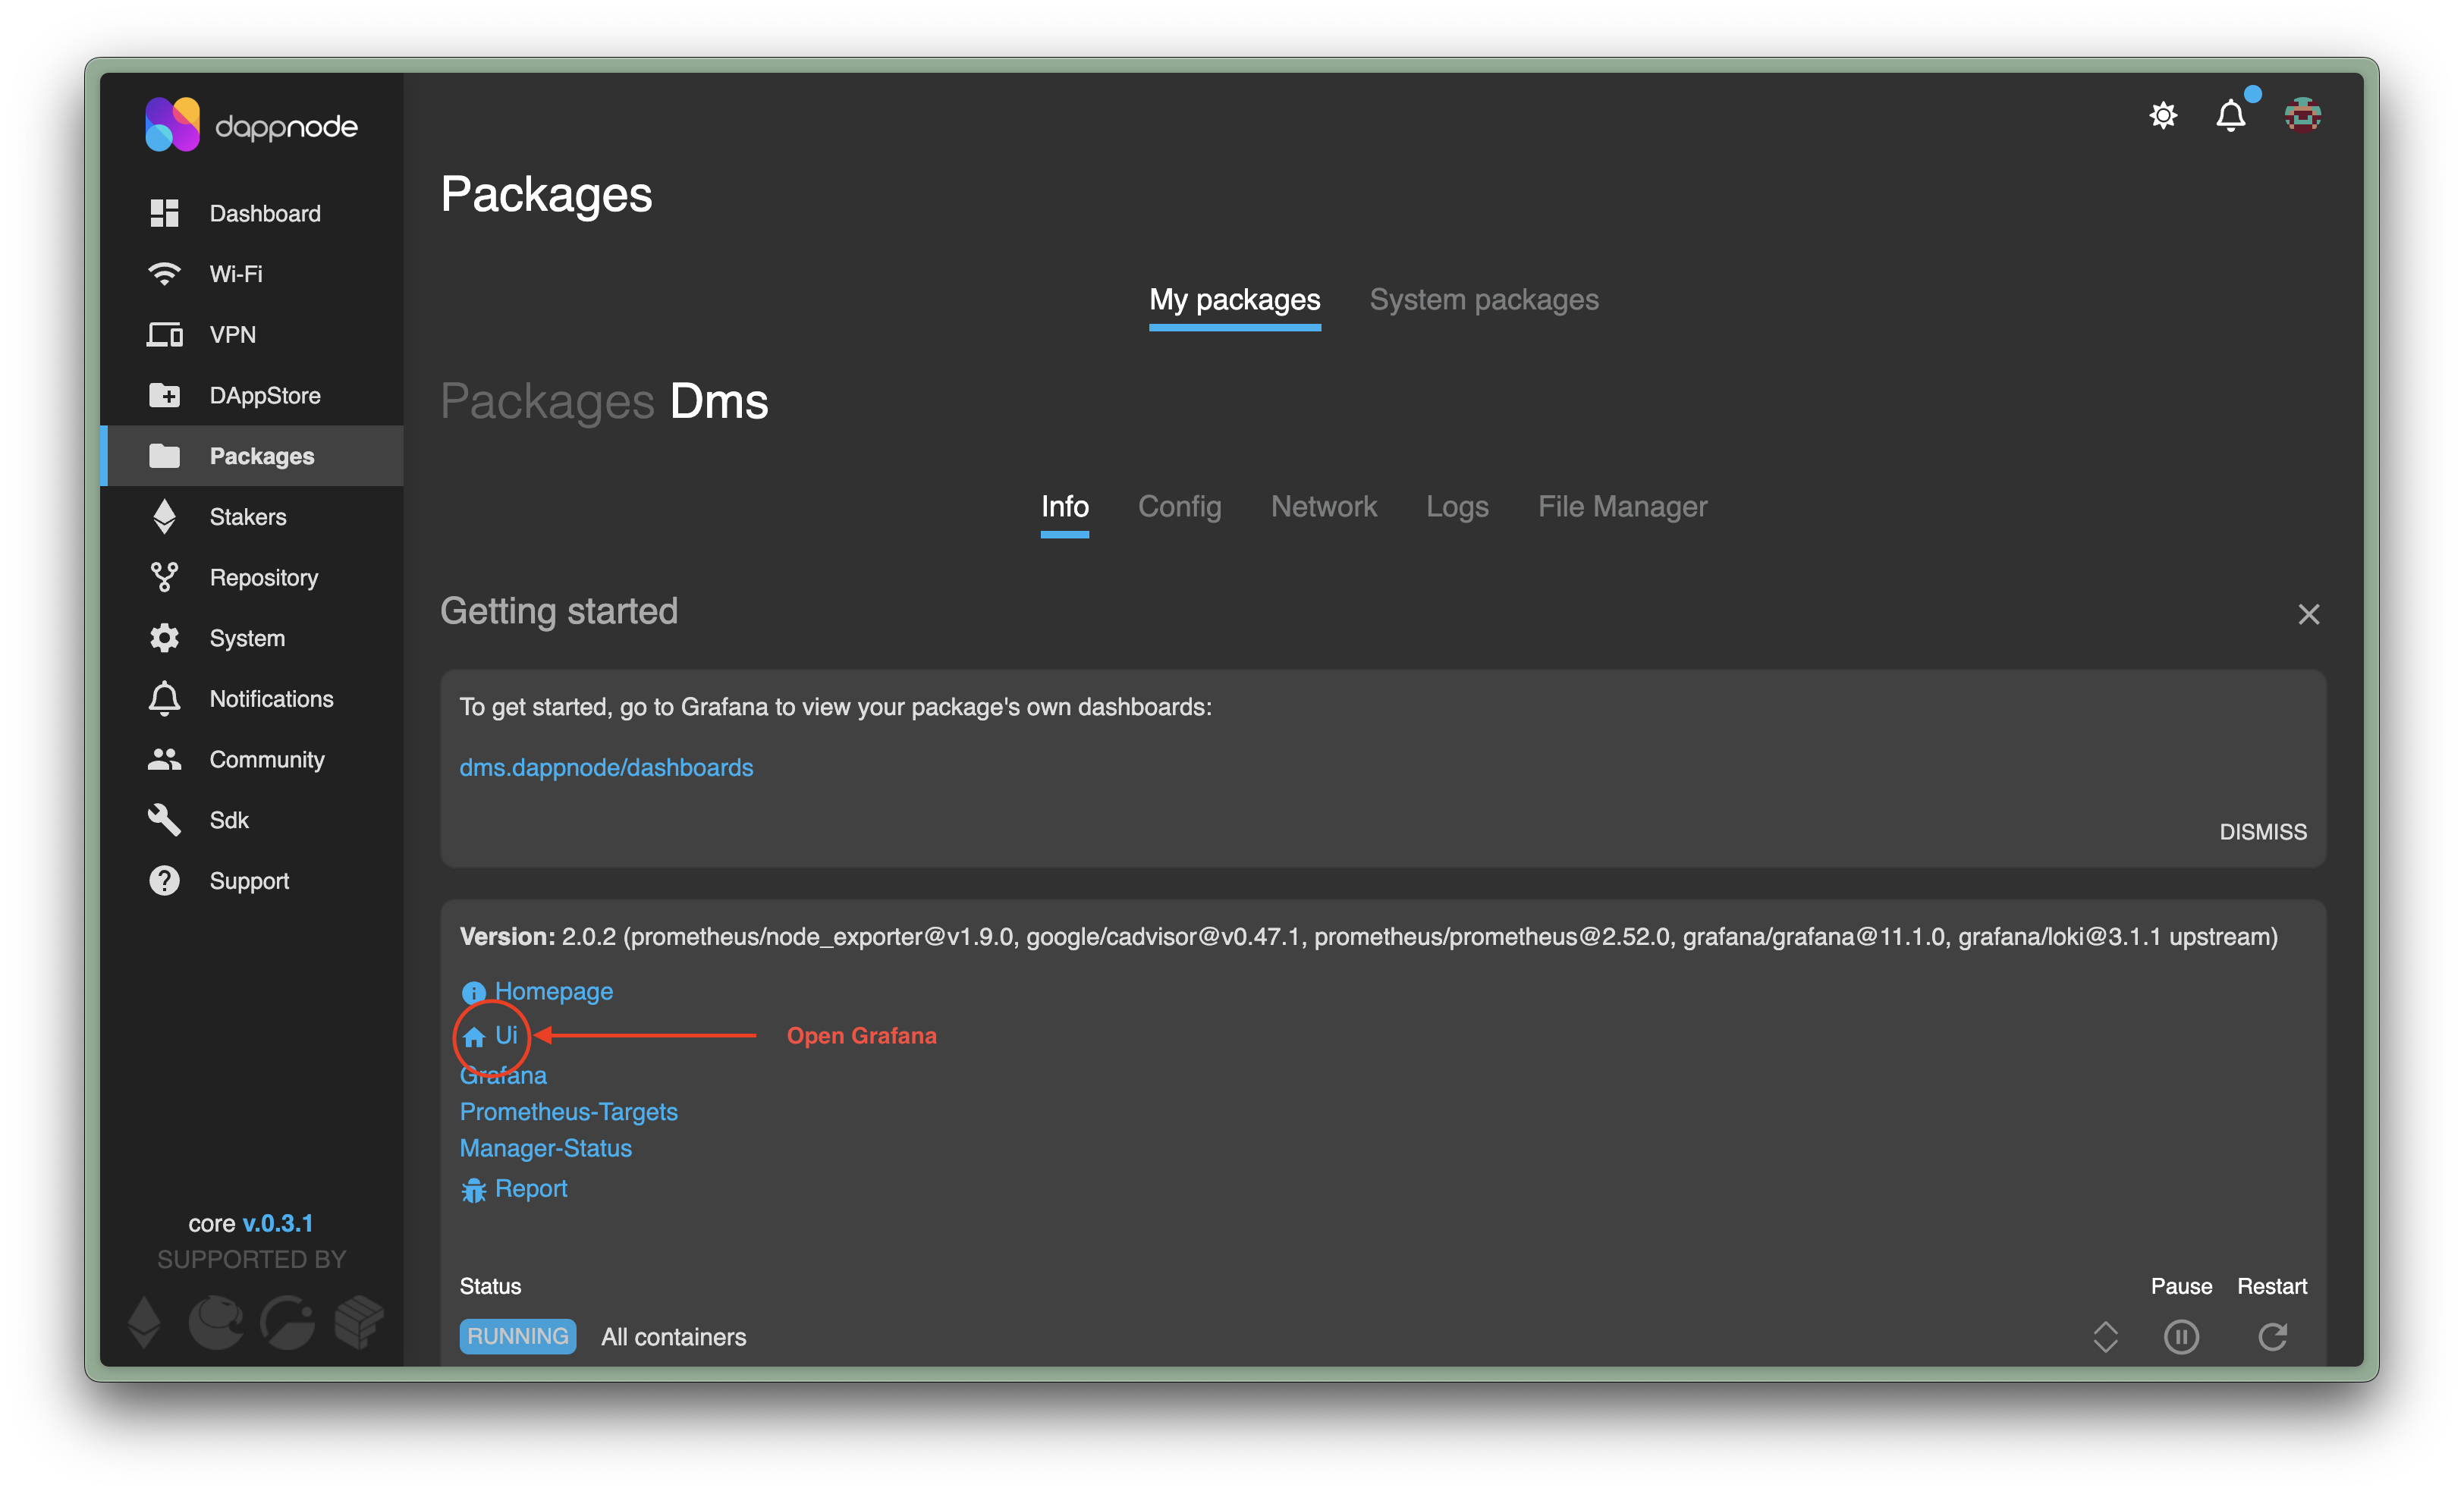Click the Repository fork icon
The width and height of the screenshot is (2464, 1494).
(164, 577)
